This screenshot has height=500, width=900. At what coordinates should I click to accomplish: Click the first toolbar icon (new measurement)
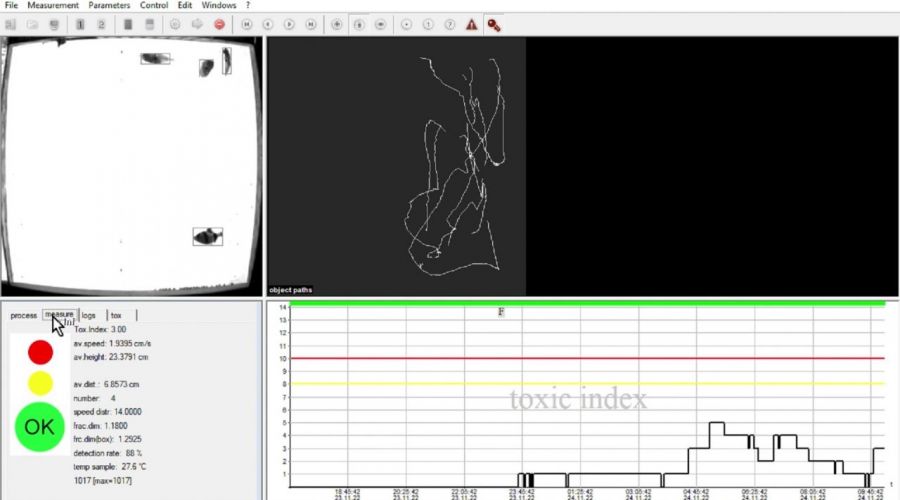pyautogui.click(x=11, y=25)
